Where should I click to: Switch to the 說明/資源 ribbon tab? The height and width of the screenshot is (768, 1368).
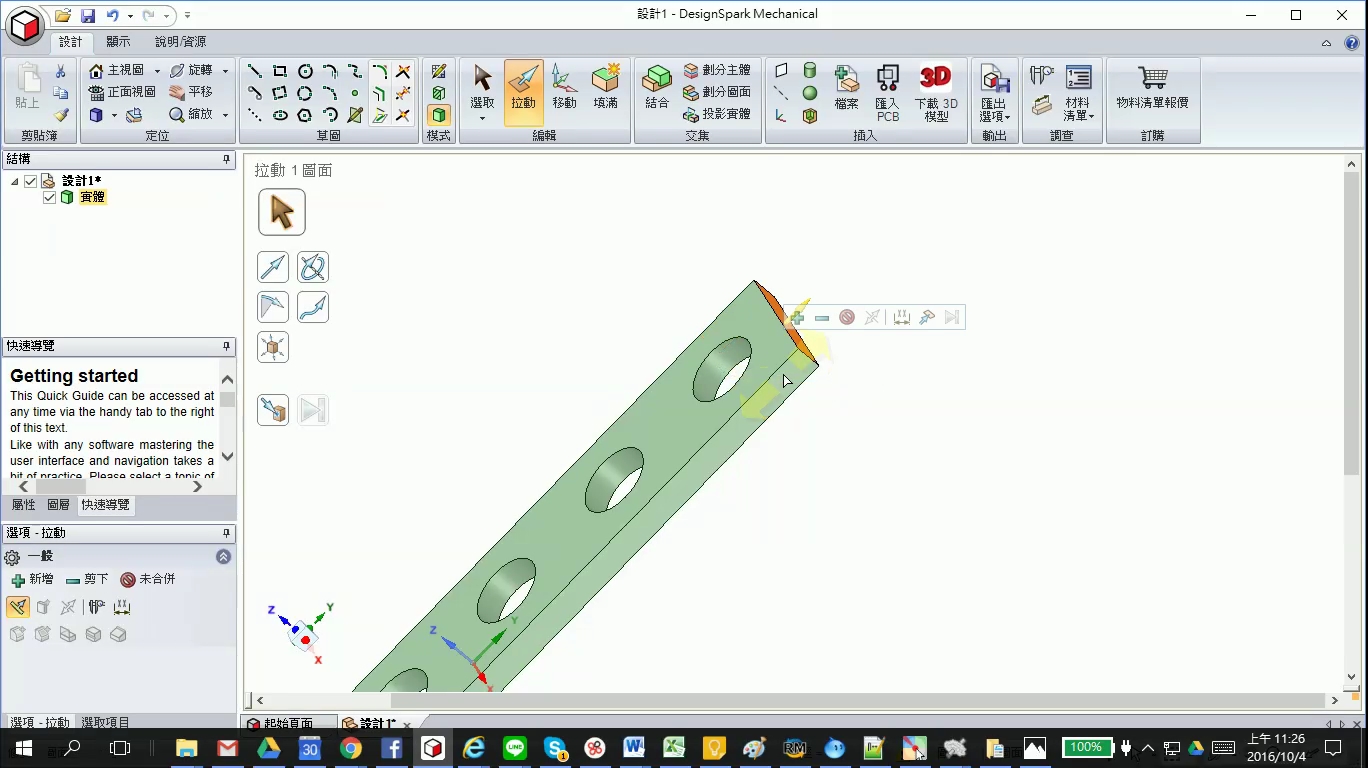[x=181, y=42]
